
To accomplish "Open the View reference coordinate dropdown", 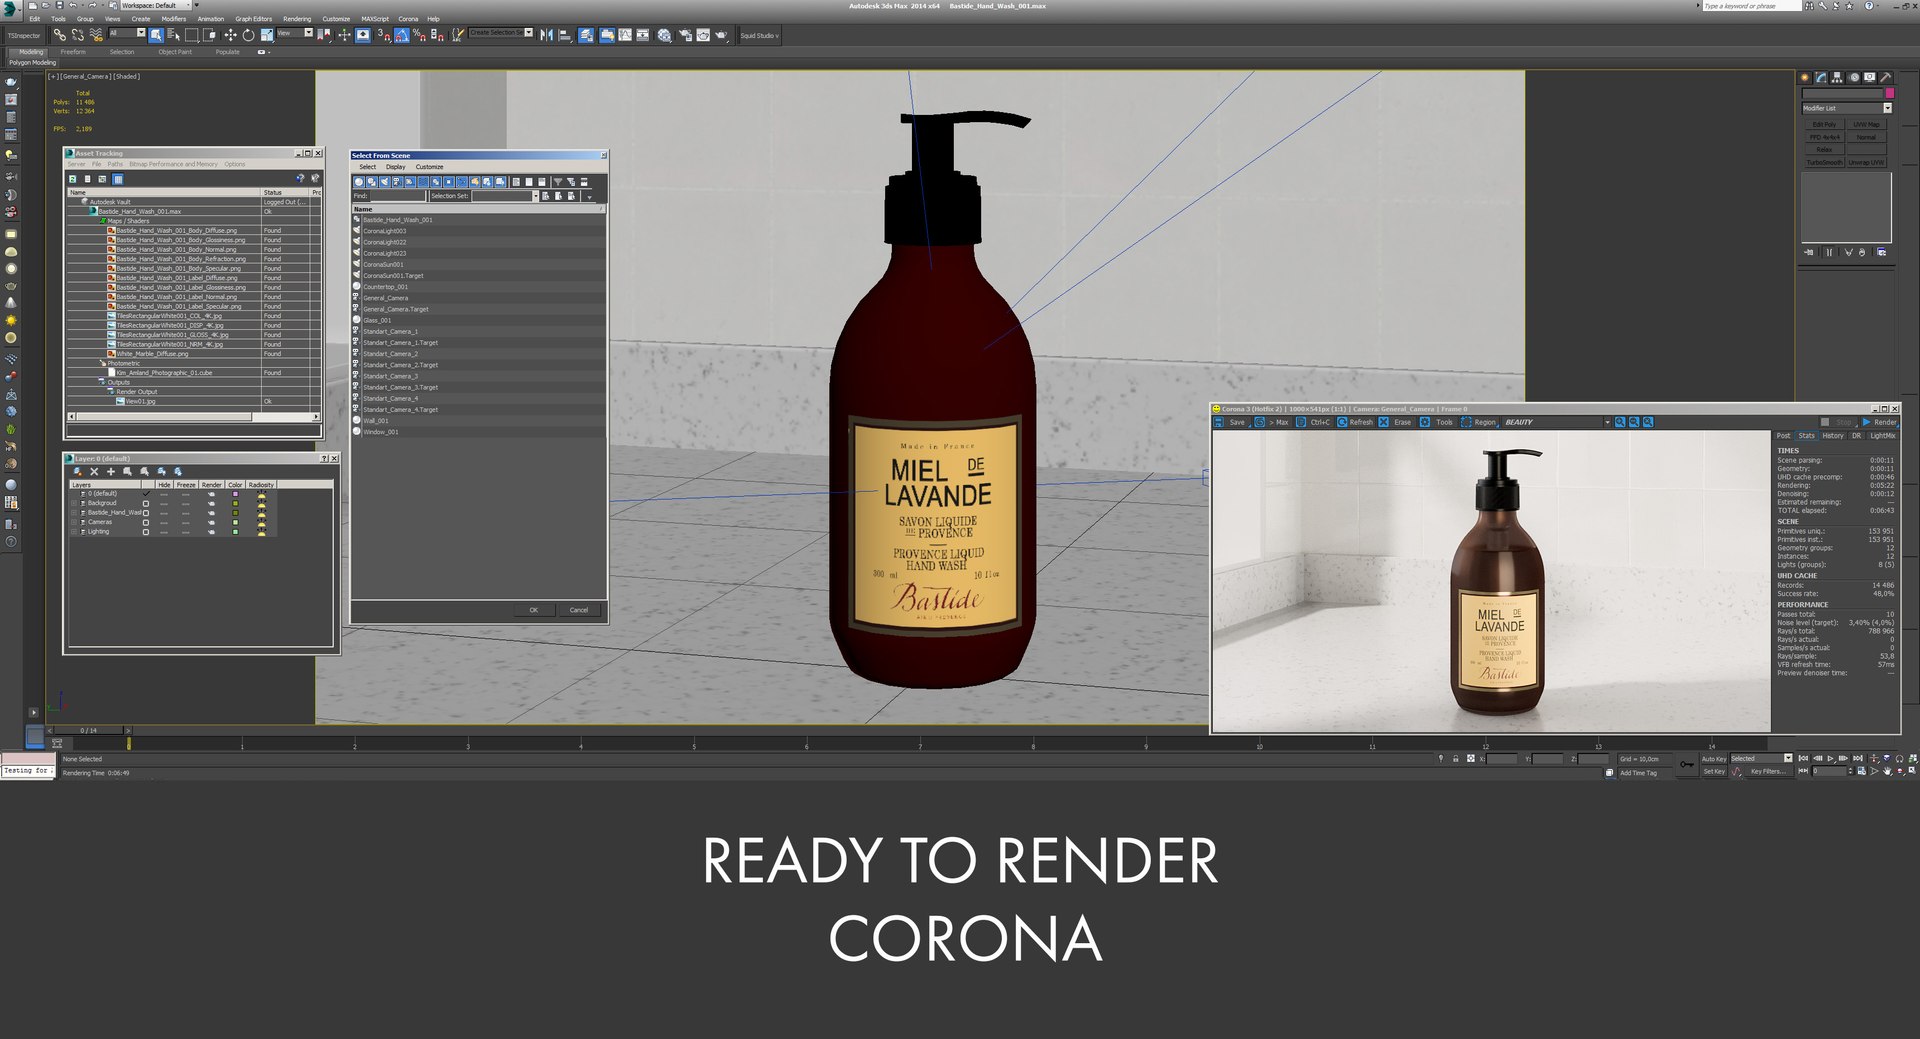I will click(x=295, y=32).
